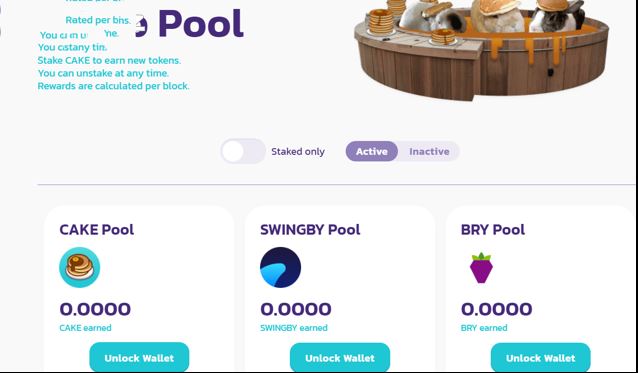
Task: Click the SWINGBY Pool card title
Action: [x=310, y=230]
